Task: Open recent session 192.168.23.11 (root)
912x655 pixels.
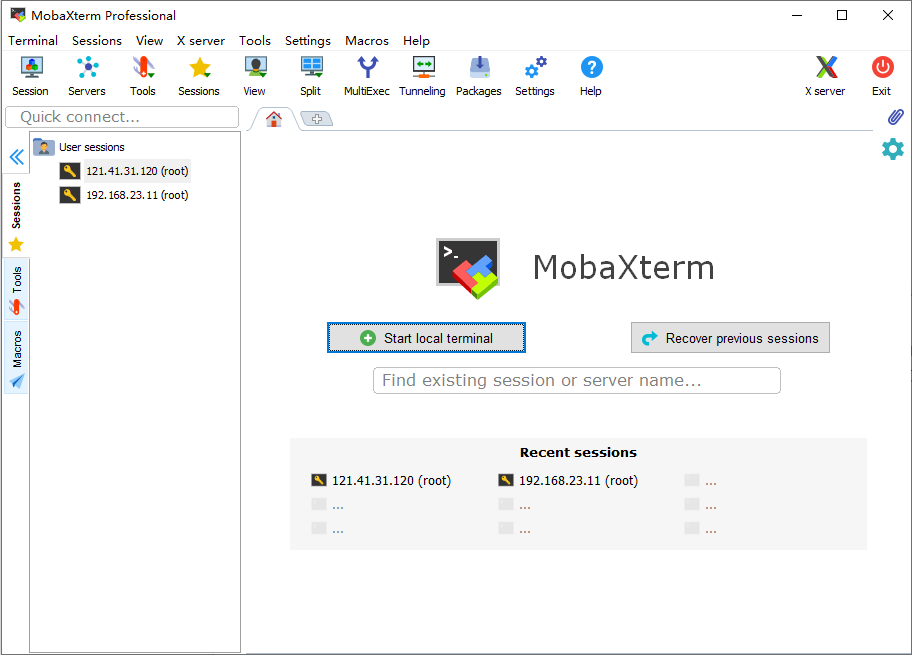Action: click(568, 480)
